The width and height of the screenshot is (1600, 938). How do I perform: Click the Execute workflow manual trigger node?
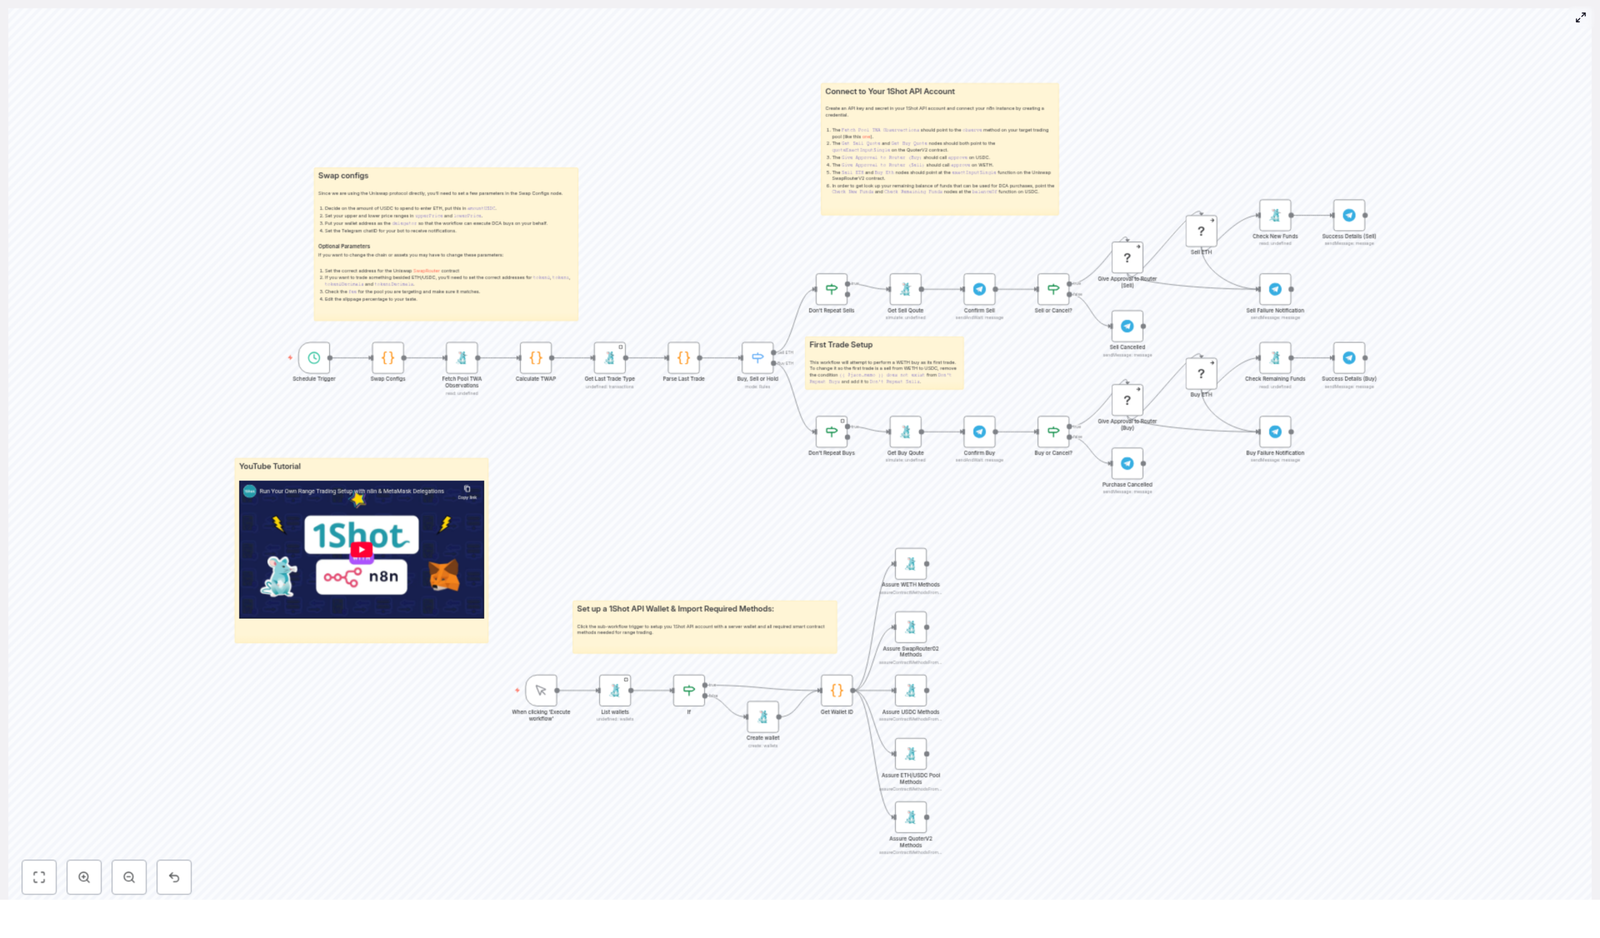[x=539, y=690]
